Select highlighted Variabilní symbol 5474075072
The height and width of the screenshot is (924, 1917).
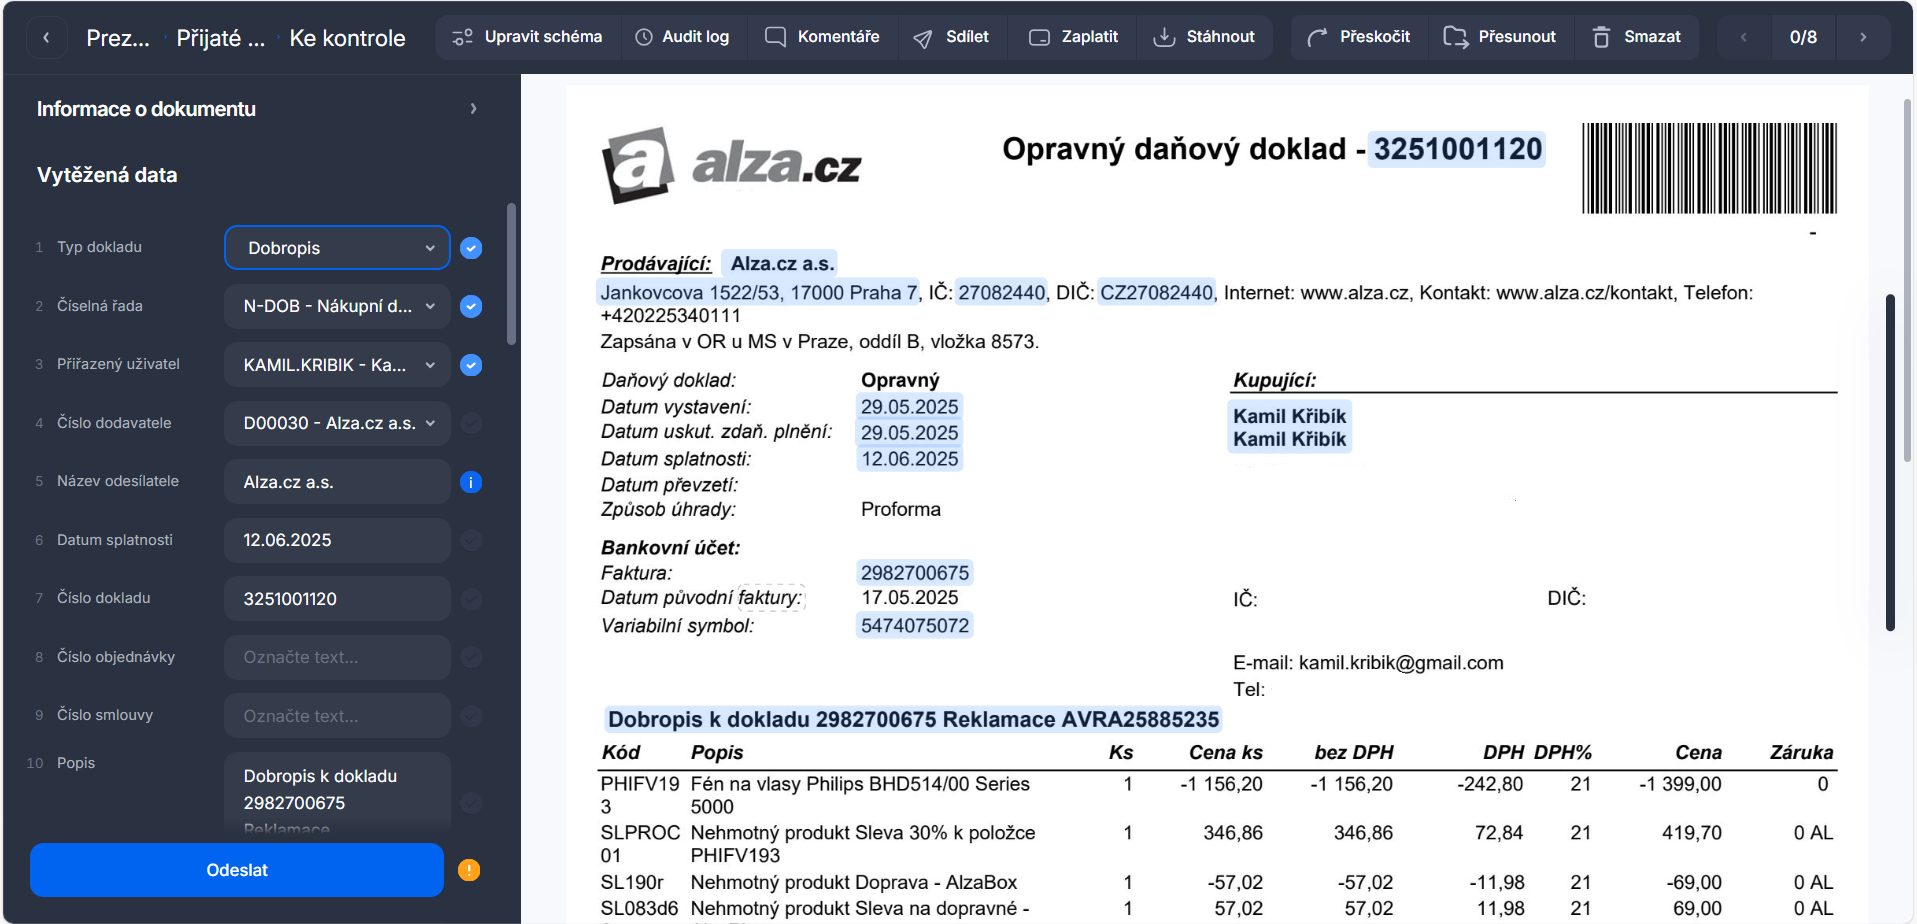point(915,626)
